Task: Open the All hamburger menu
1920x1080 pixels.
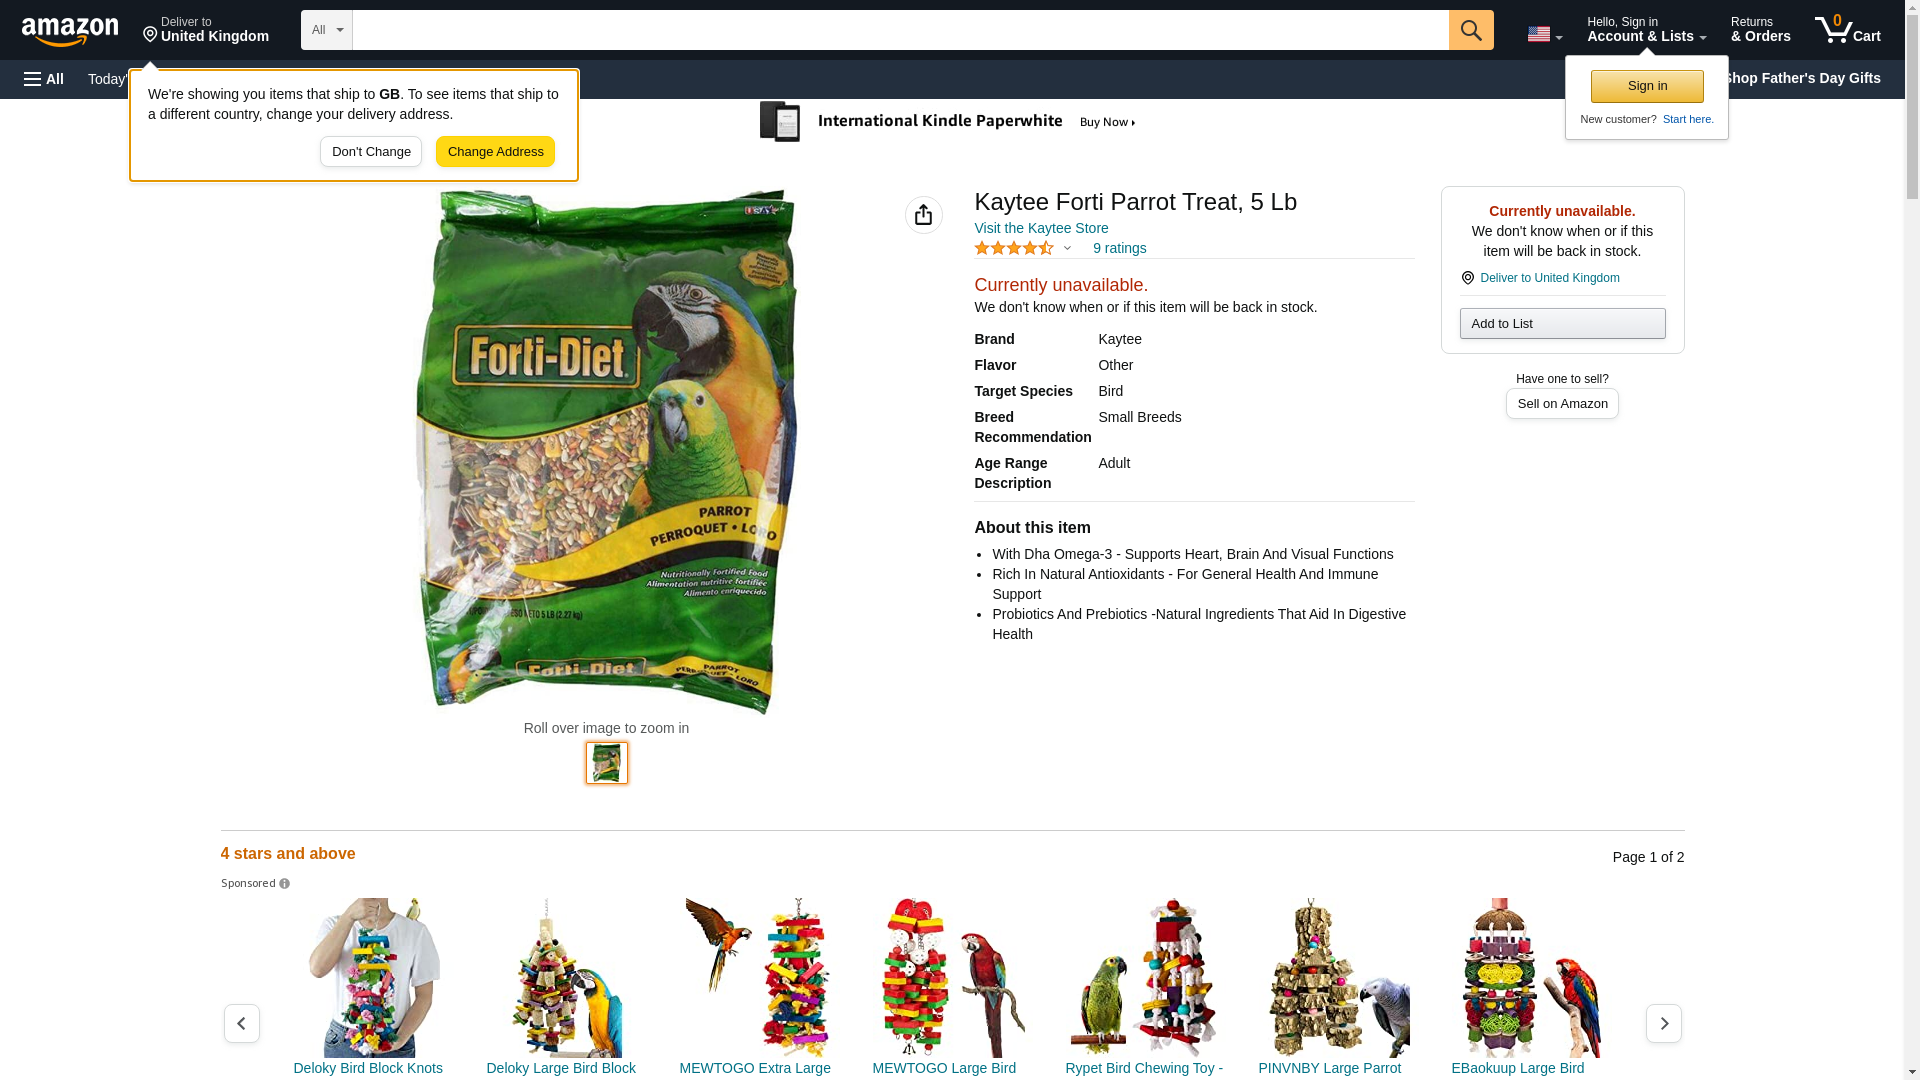Action: pos(44,79)
